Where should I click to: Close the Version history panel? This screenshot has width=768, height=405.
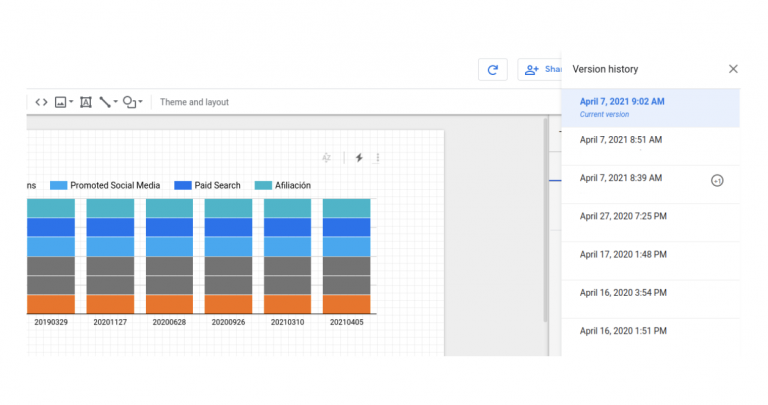(733, 69)
